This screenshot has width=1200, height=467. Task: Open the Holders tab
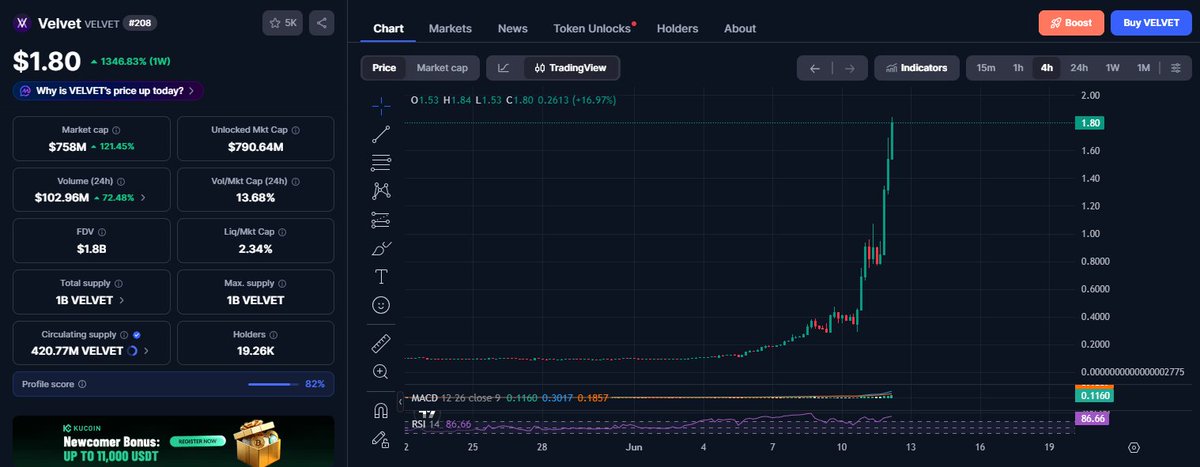point(678,28)
